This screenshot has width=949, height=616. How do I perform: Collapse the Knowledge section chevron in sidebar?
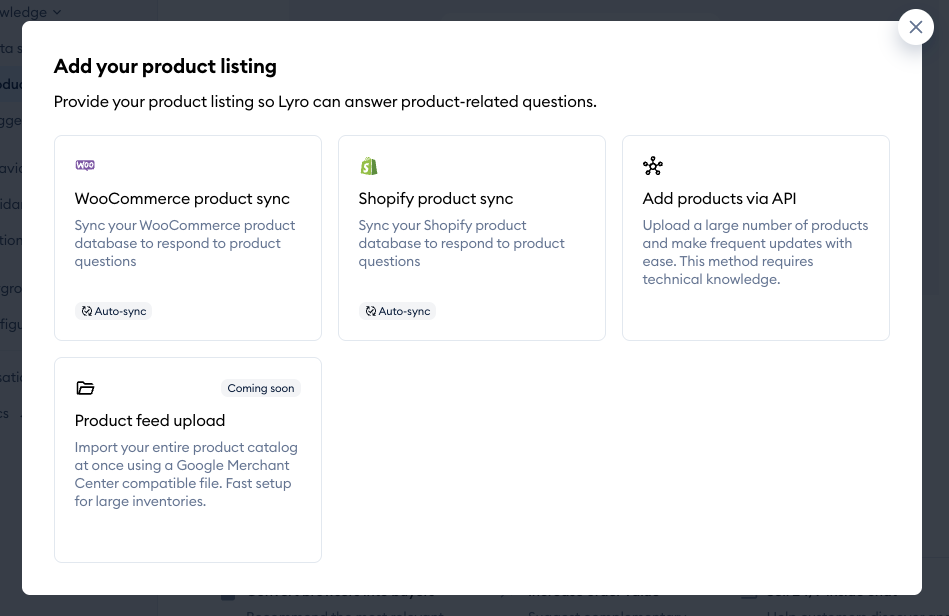coord(56,12)
